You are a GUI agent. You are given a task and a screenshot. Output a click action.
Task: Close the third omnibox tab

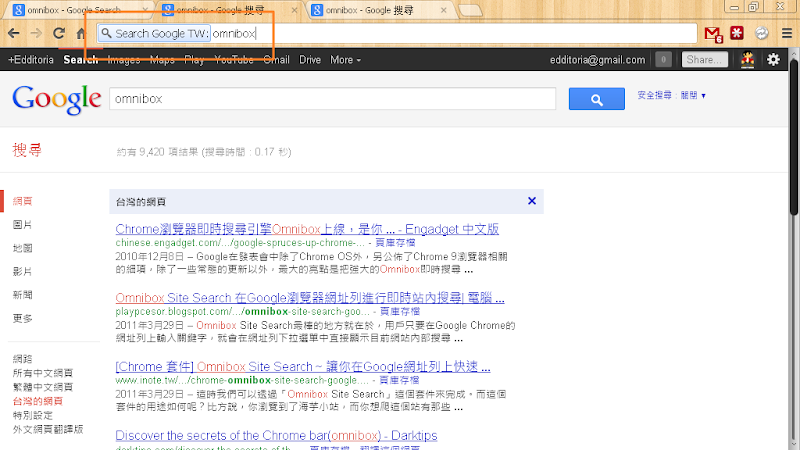pyautogui.click(x=443, y=10)
